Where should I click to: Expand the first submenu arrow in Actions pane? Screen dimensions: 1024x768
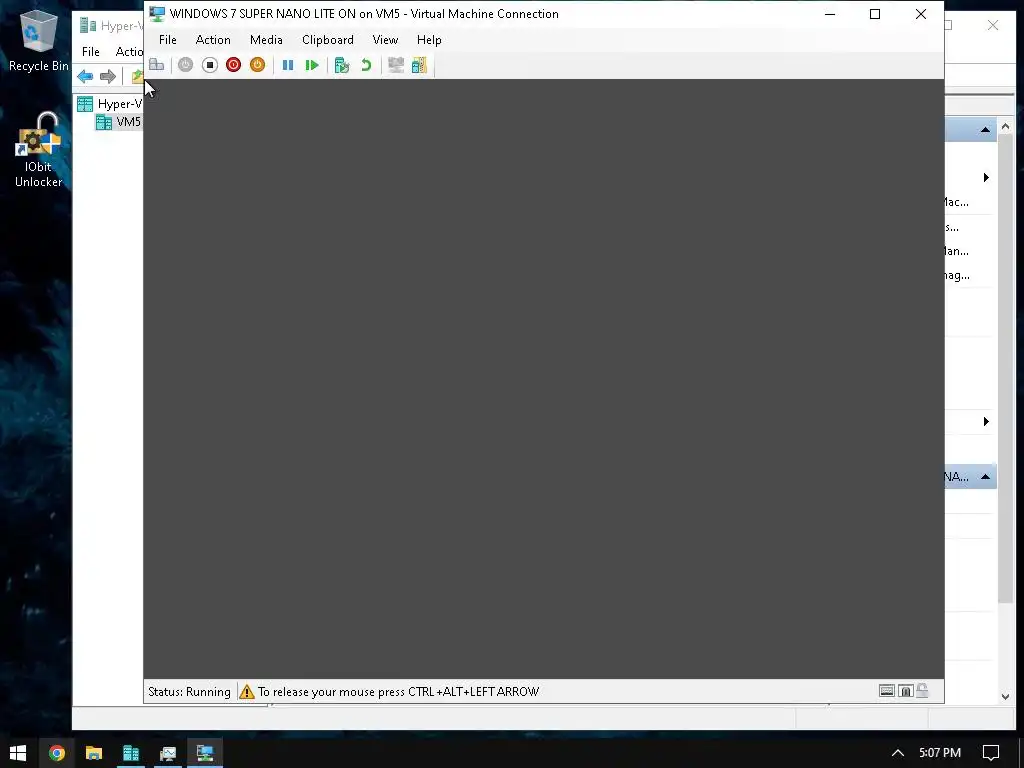[986, 178]
